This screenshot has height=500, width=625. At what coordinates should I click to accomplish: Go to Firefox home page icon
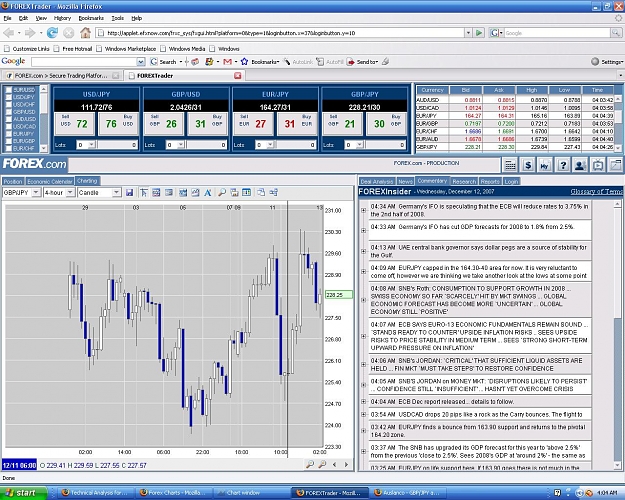[x=85, y=33]
